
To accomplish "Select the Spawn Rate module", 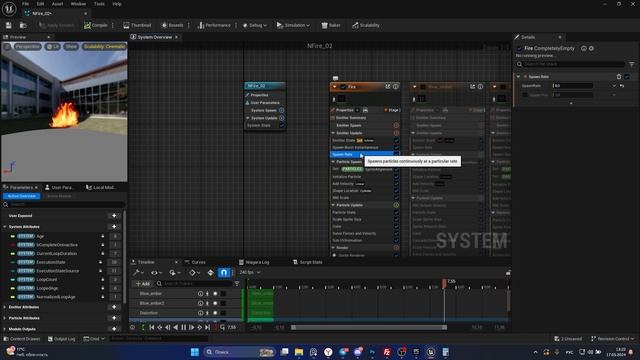I will coord(361,155).
